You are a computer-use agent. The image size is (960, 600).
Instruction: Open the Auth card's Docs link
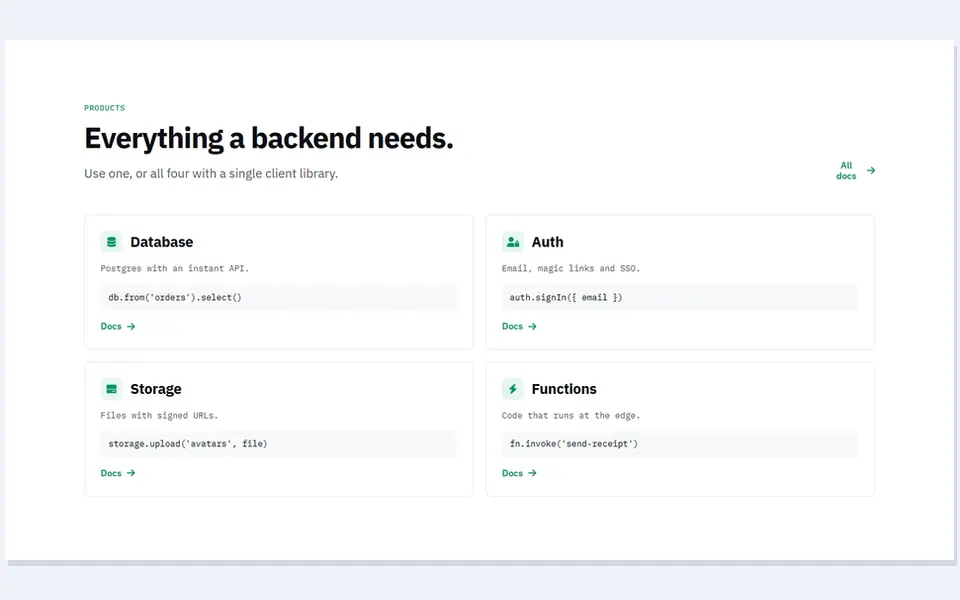(x=519, y=326)
